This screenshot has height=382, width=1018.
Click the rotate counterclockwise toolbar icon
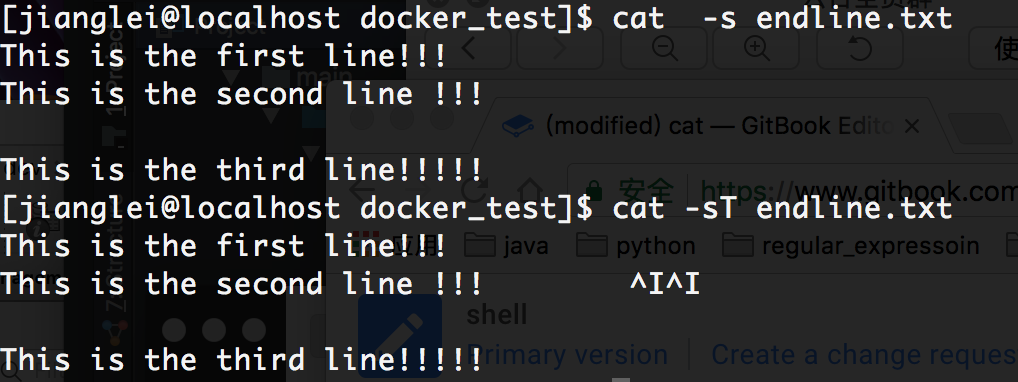tap(860, 48)
